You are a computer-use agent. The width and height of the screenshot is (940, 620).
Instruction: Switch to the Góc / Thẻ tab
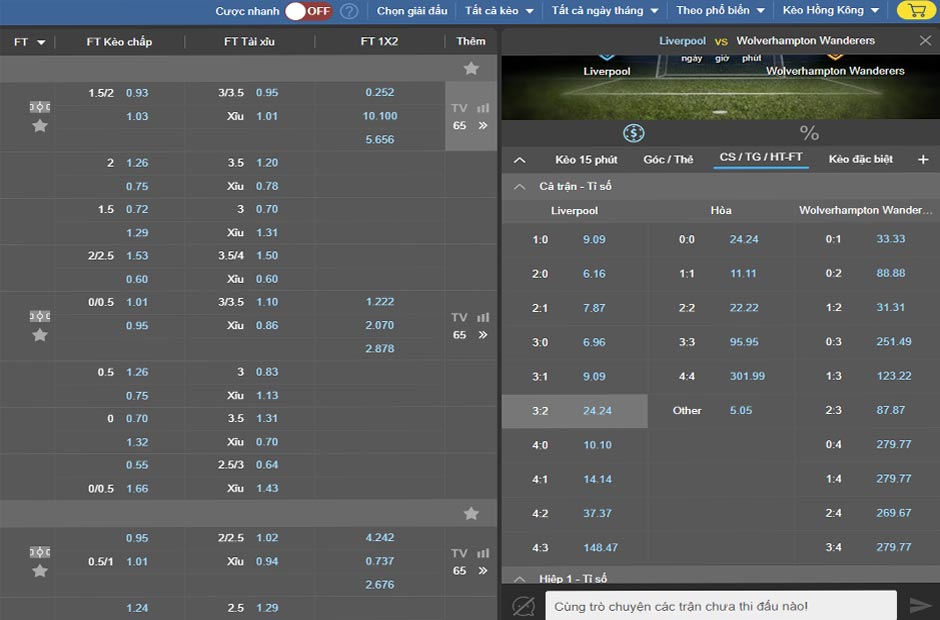point(668,159)
